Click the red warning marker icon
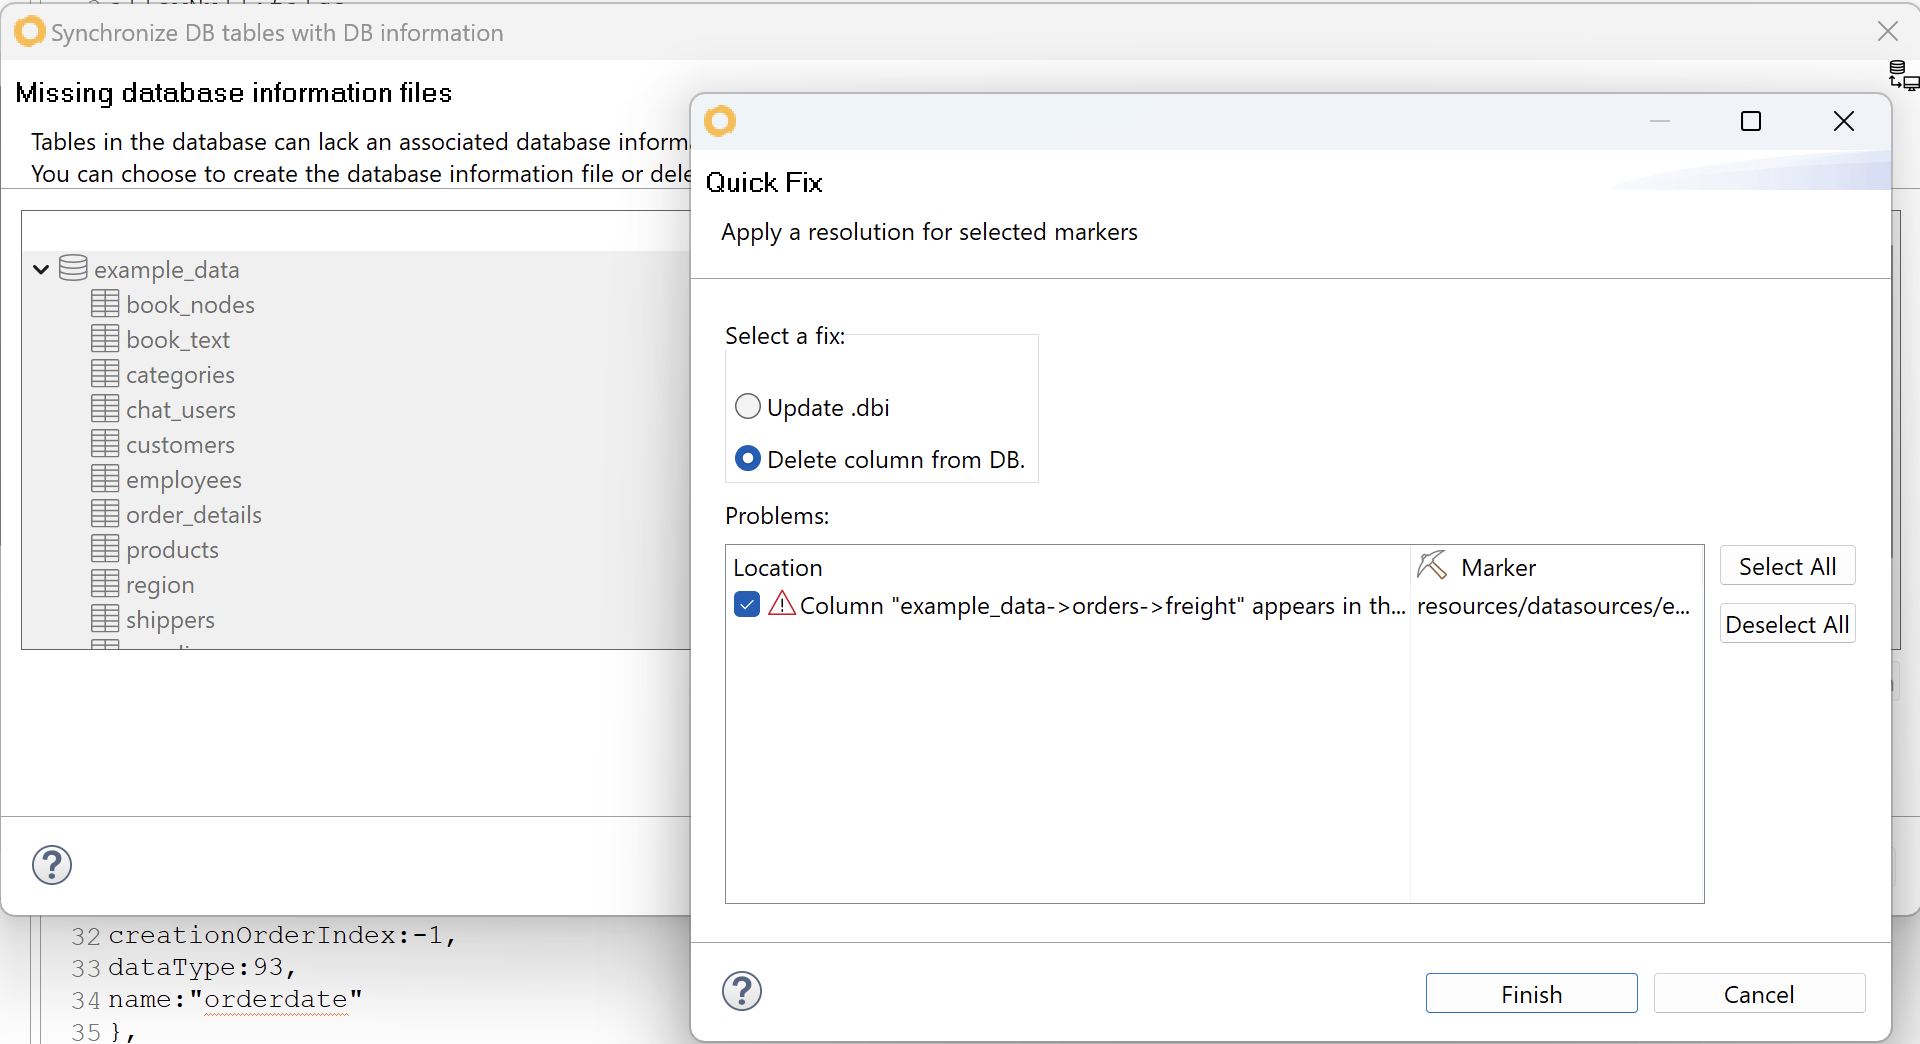 (x=782, y=604)
